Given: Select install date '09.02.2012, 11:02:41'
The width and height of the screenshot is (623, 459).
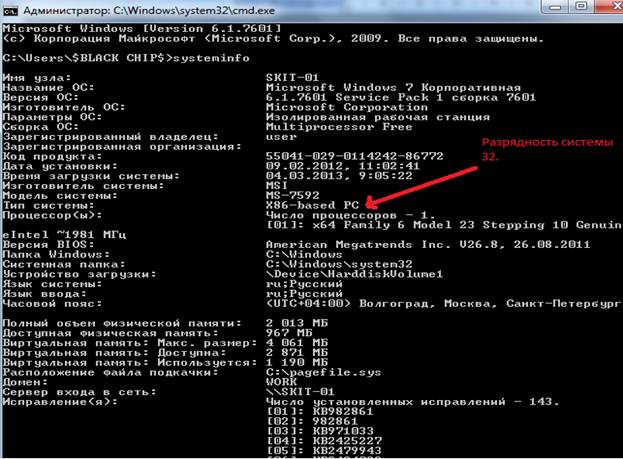Looking at the screenshot, I should click(x=343, y=166).
